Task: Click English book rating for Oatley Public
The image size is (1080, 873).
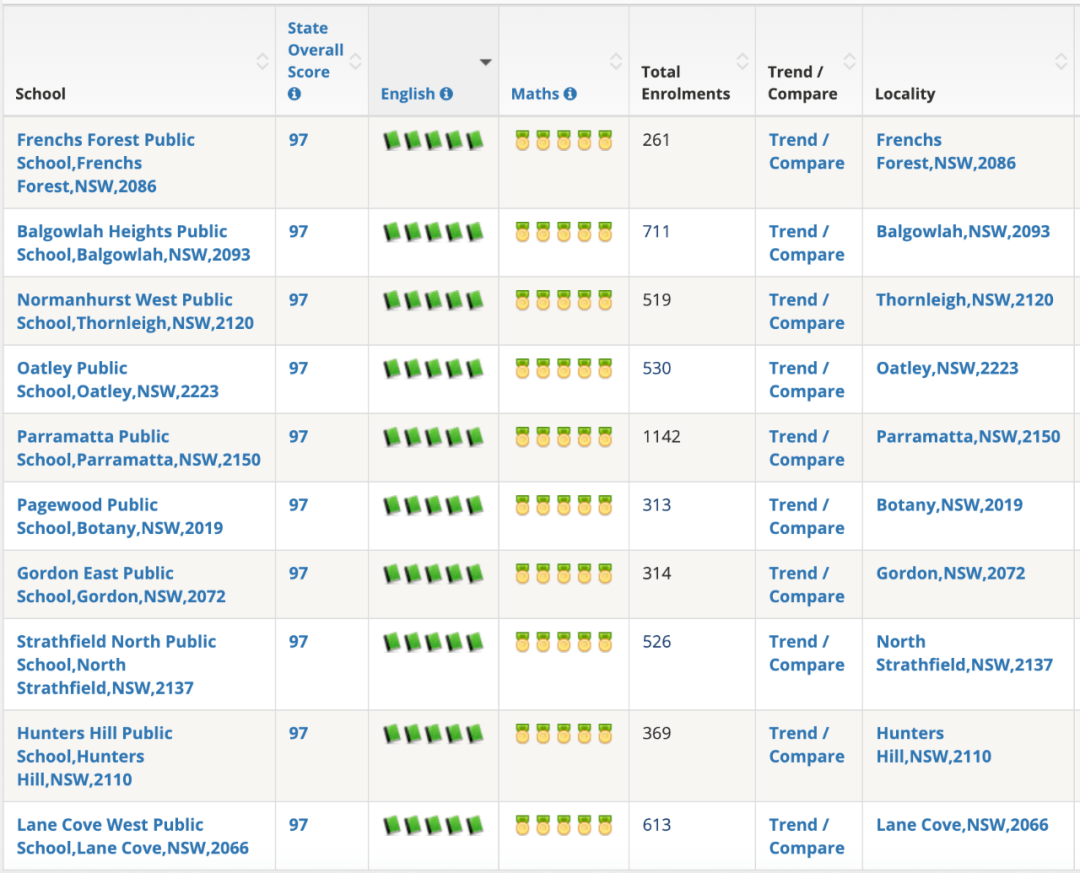Action: 433,369
